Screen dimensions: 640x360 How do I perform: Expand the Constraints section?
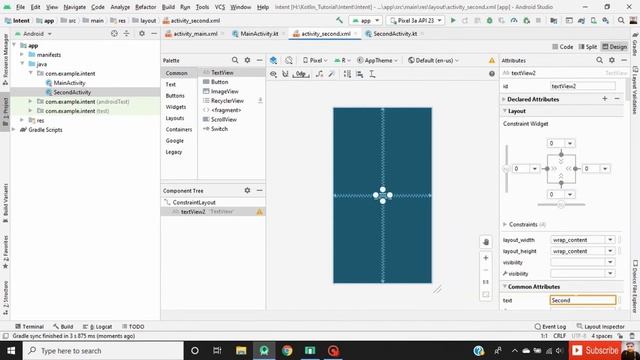tap(505, 224)
